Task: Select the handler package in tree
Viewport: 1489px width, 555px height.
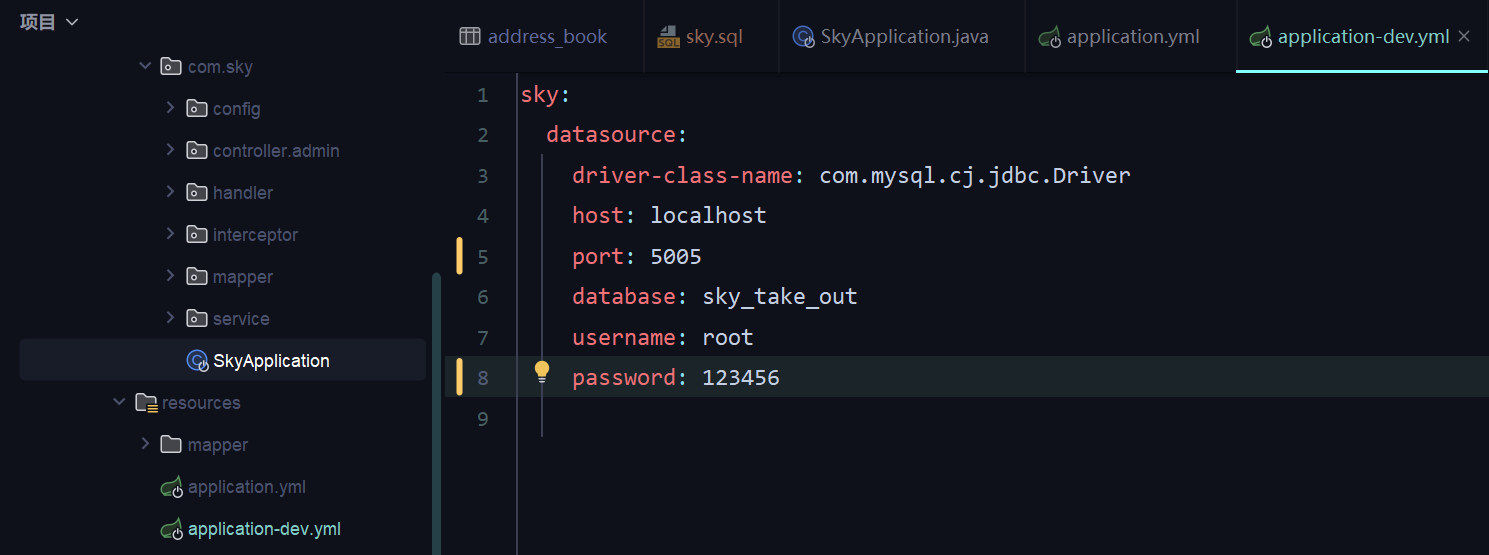Action: pyautogui.click(x=242, y=193)
